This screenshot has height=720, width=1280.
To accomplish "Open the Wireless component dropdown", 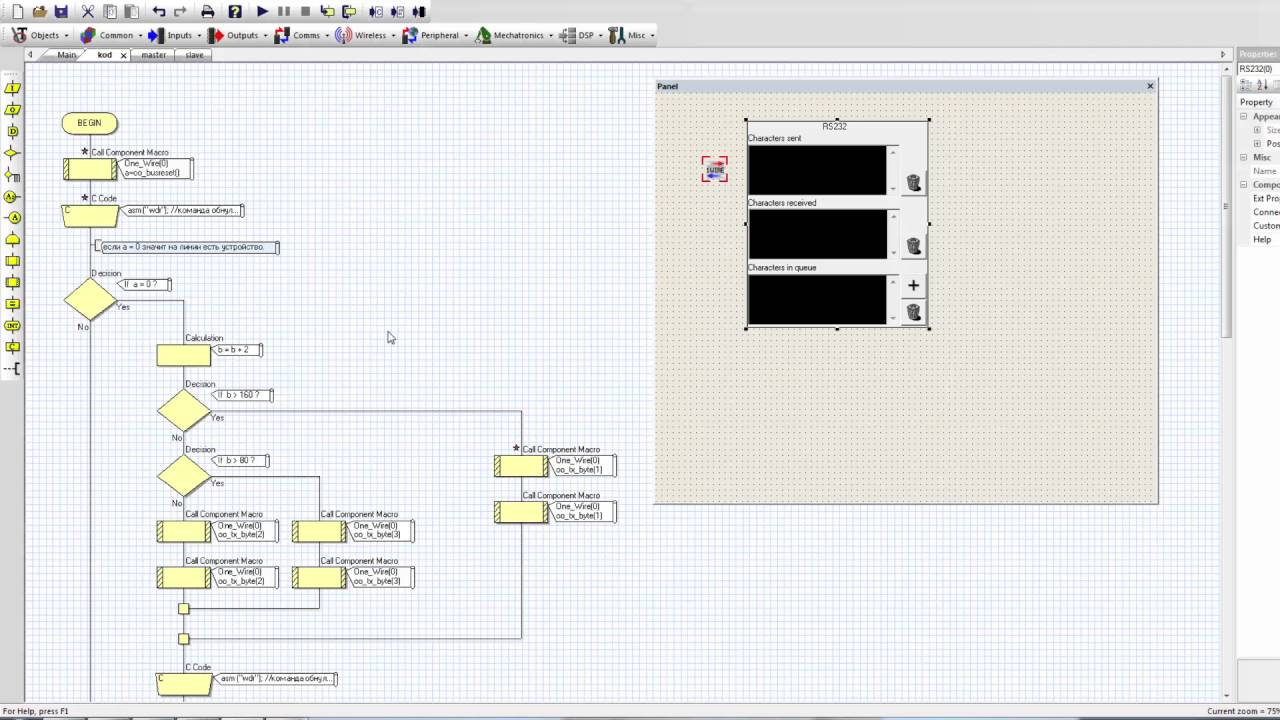I will coord(365,35).
